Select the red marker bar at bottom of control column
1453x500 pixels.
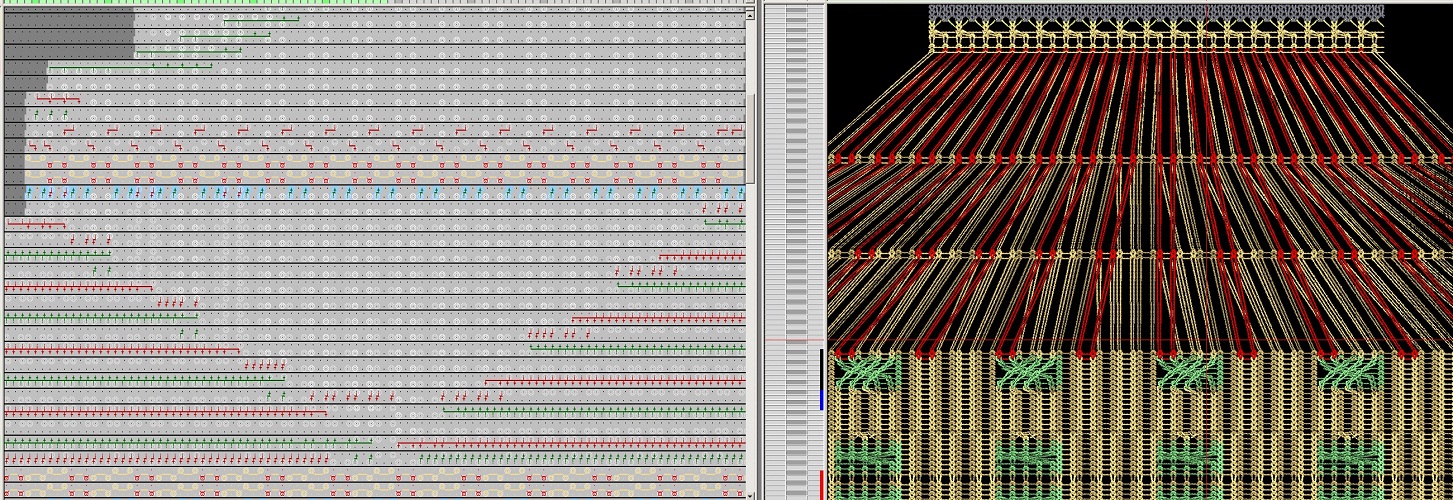click(x=821, y=485)
